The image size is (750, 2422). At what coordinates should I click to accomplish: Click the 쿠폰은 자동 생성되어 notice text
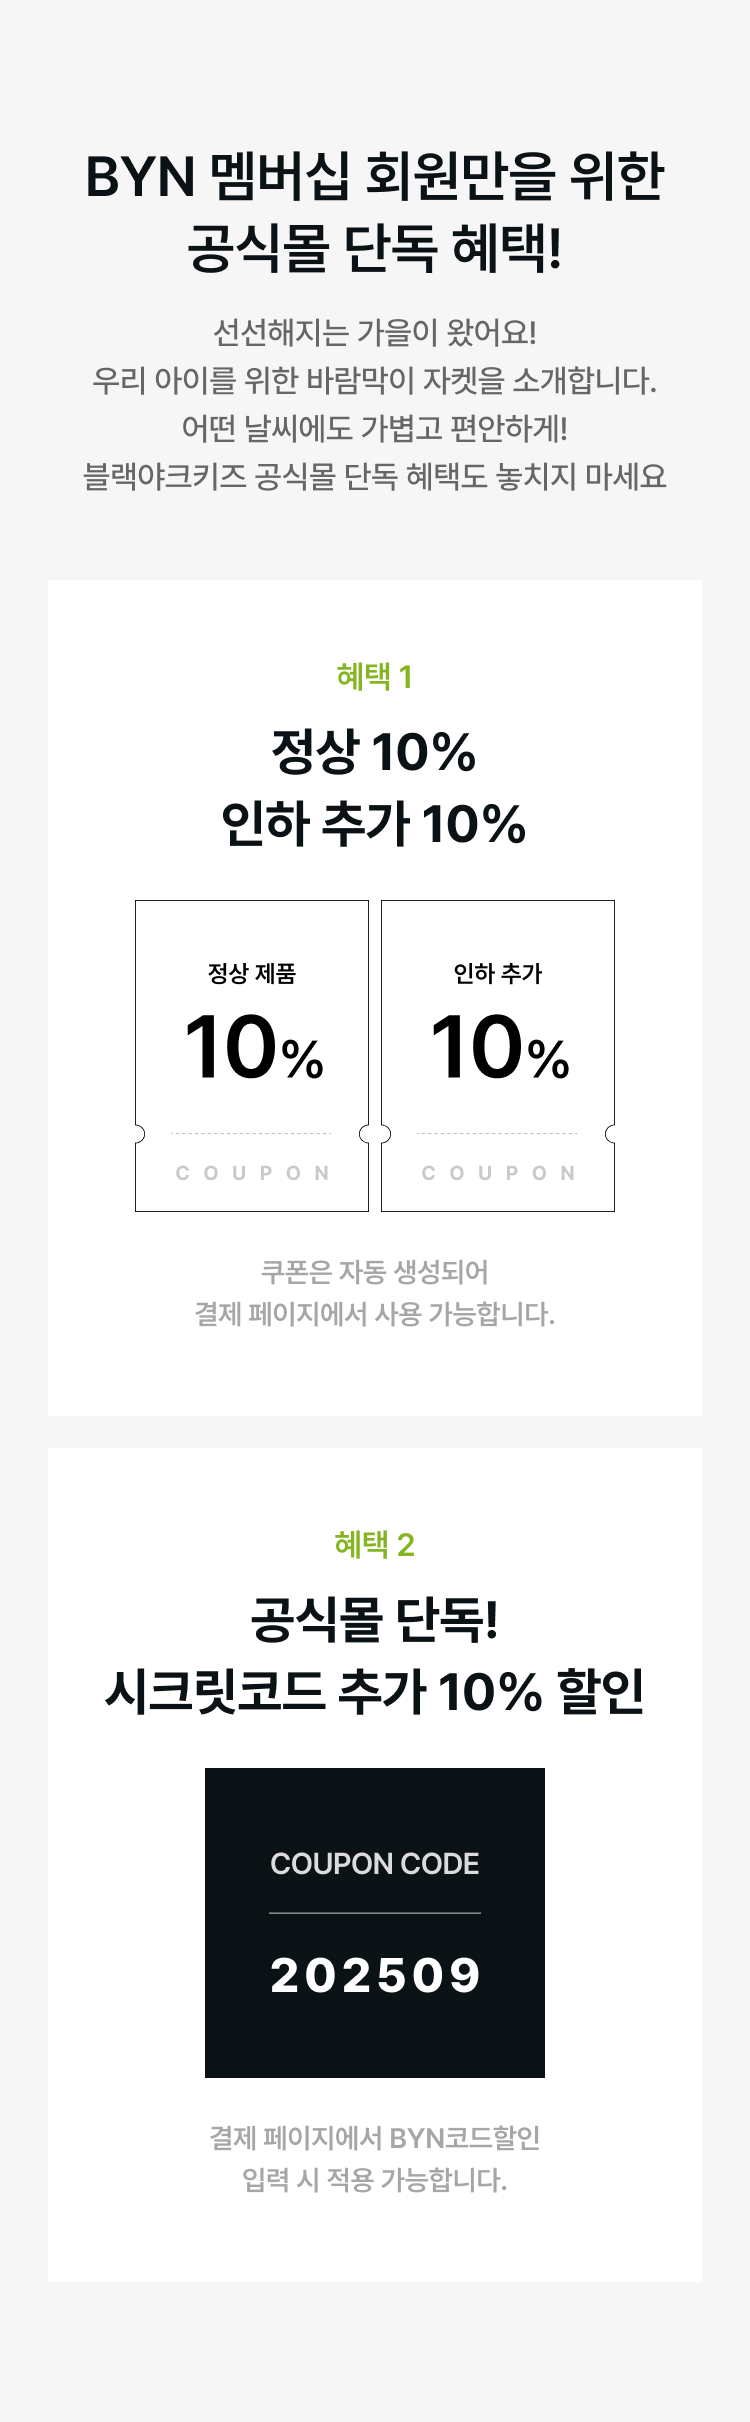tap(375, 1272)
